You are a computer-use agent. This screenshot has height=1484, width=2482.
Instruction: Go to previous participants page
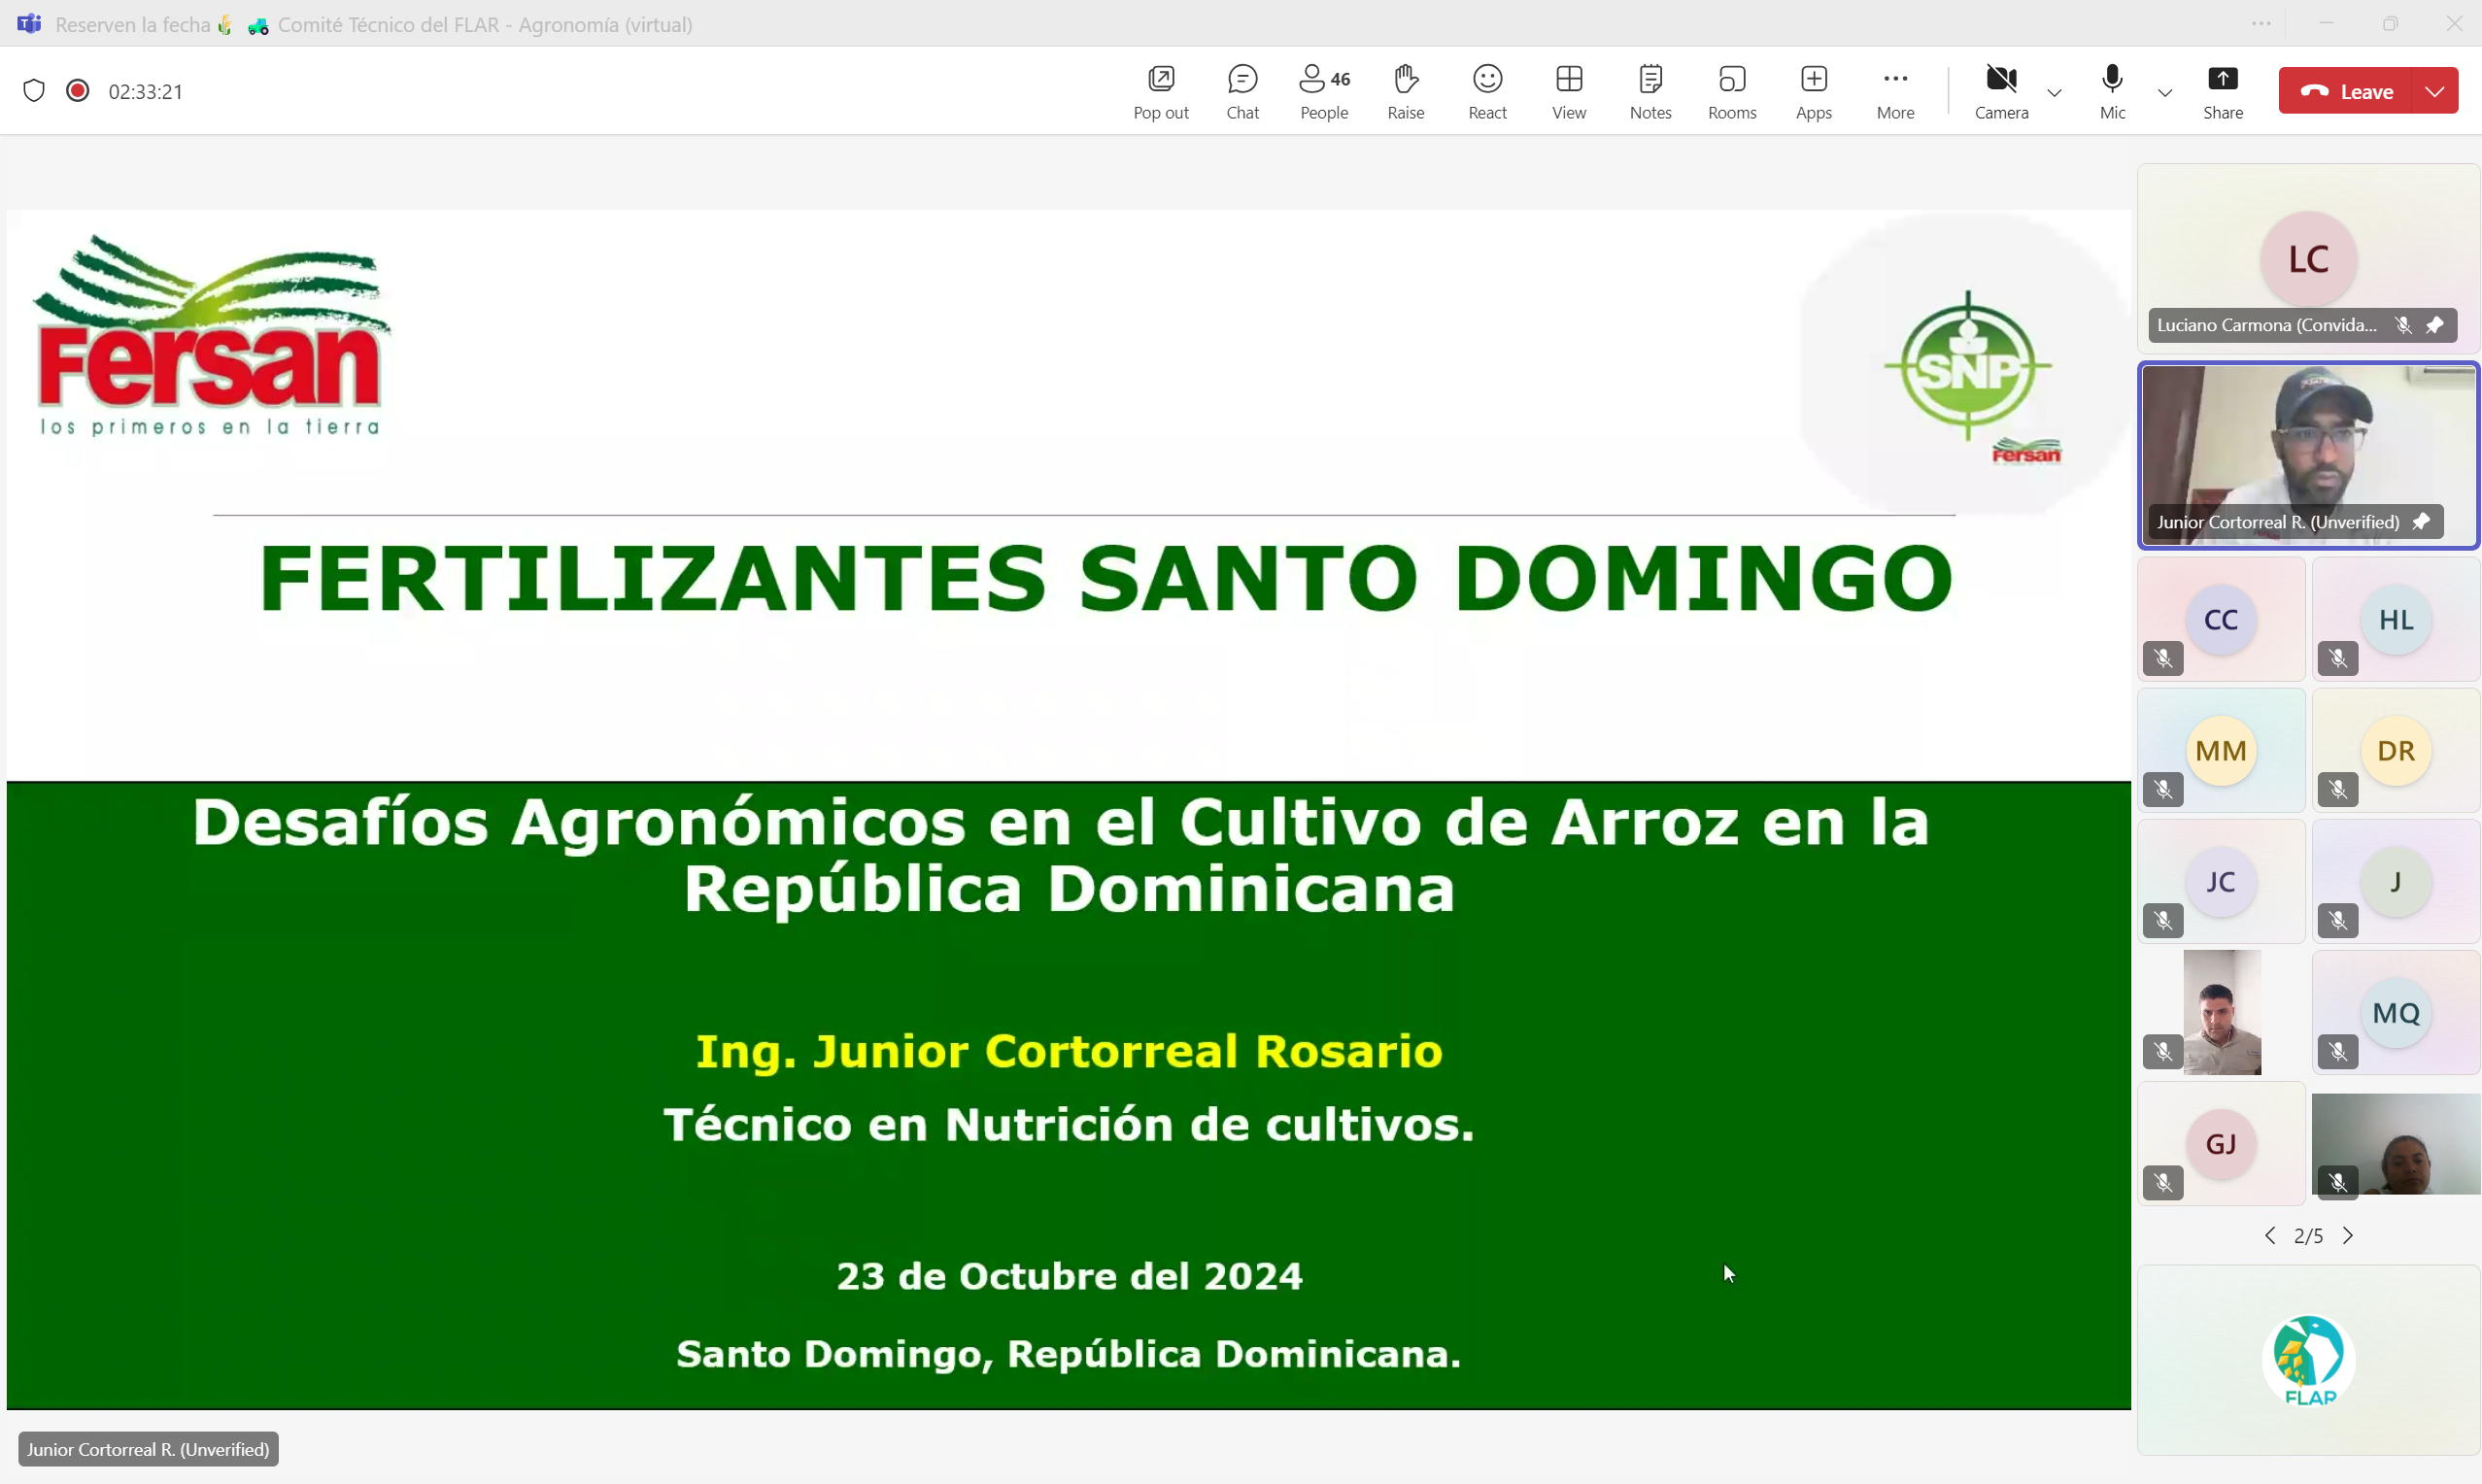(2270, 1236)
